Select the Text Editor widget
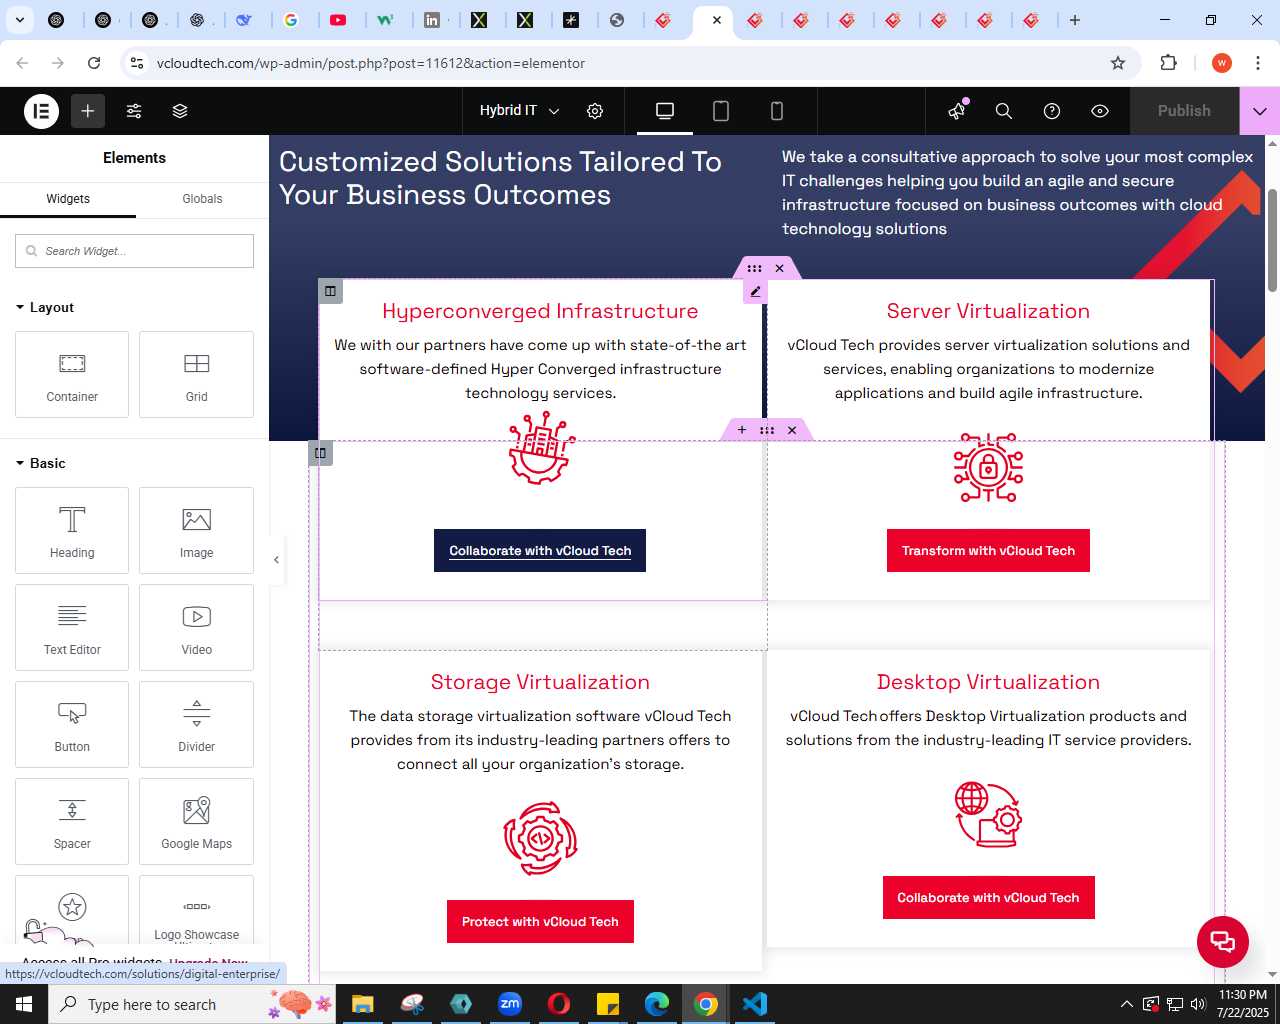The height and width of the screenshot is (1024, 1280). [x=72, y=627]
